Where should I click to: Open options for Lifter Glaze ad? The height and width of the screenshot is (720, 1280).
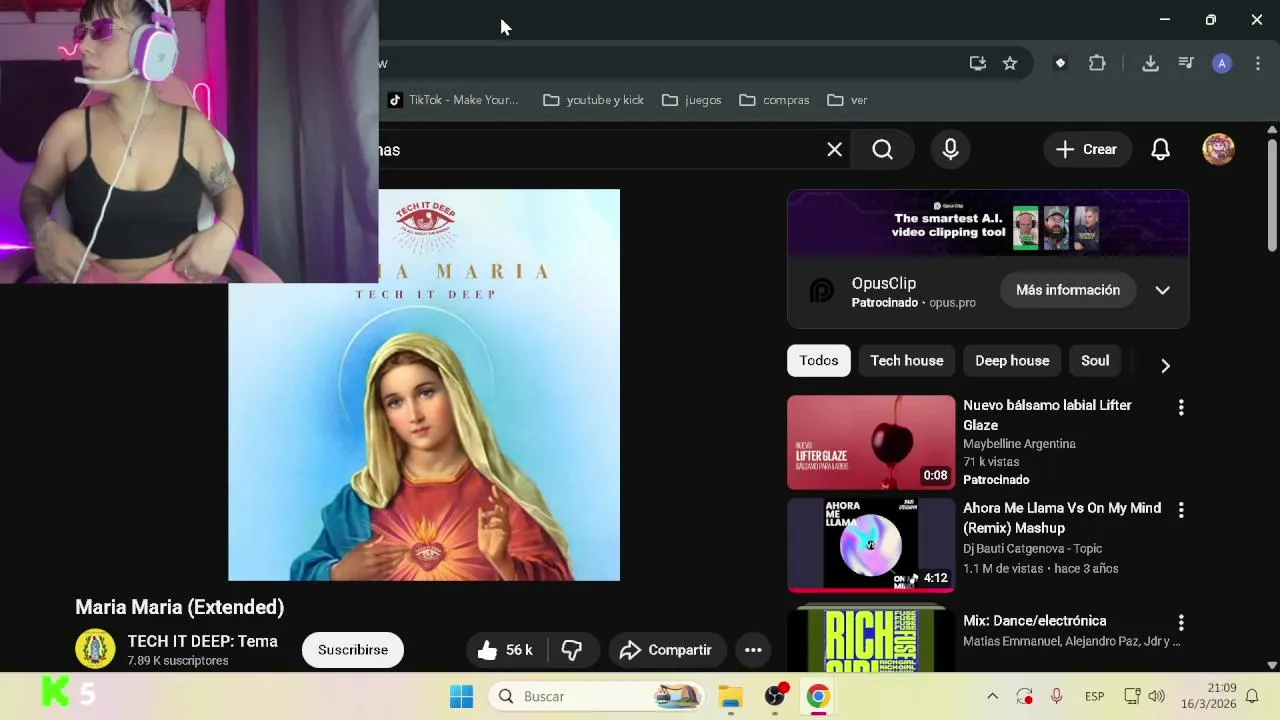click(1181, 408)
